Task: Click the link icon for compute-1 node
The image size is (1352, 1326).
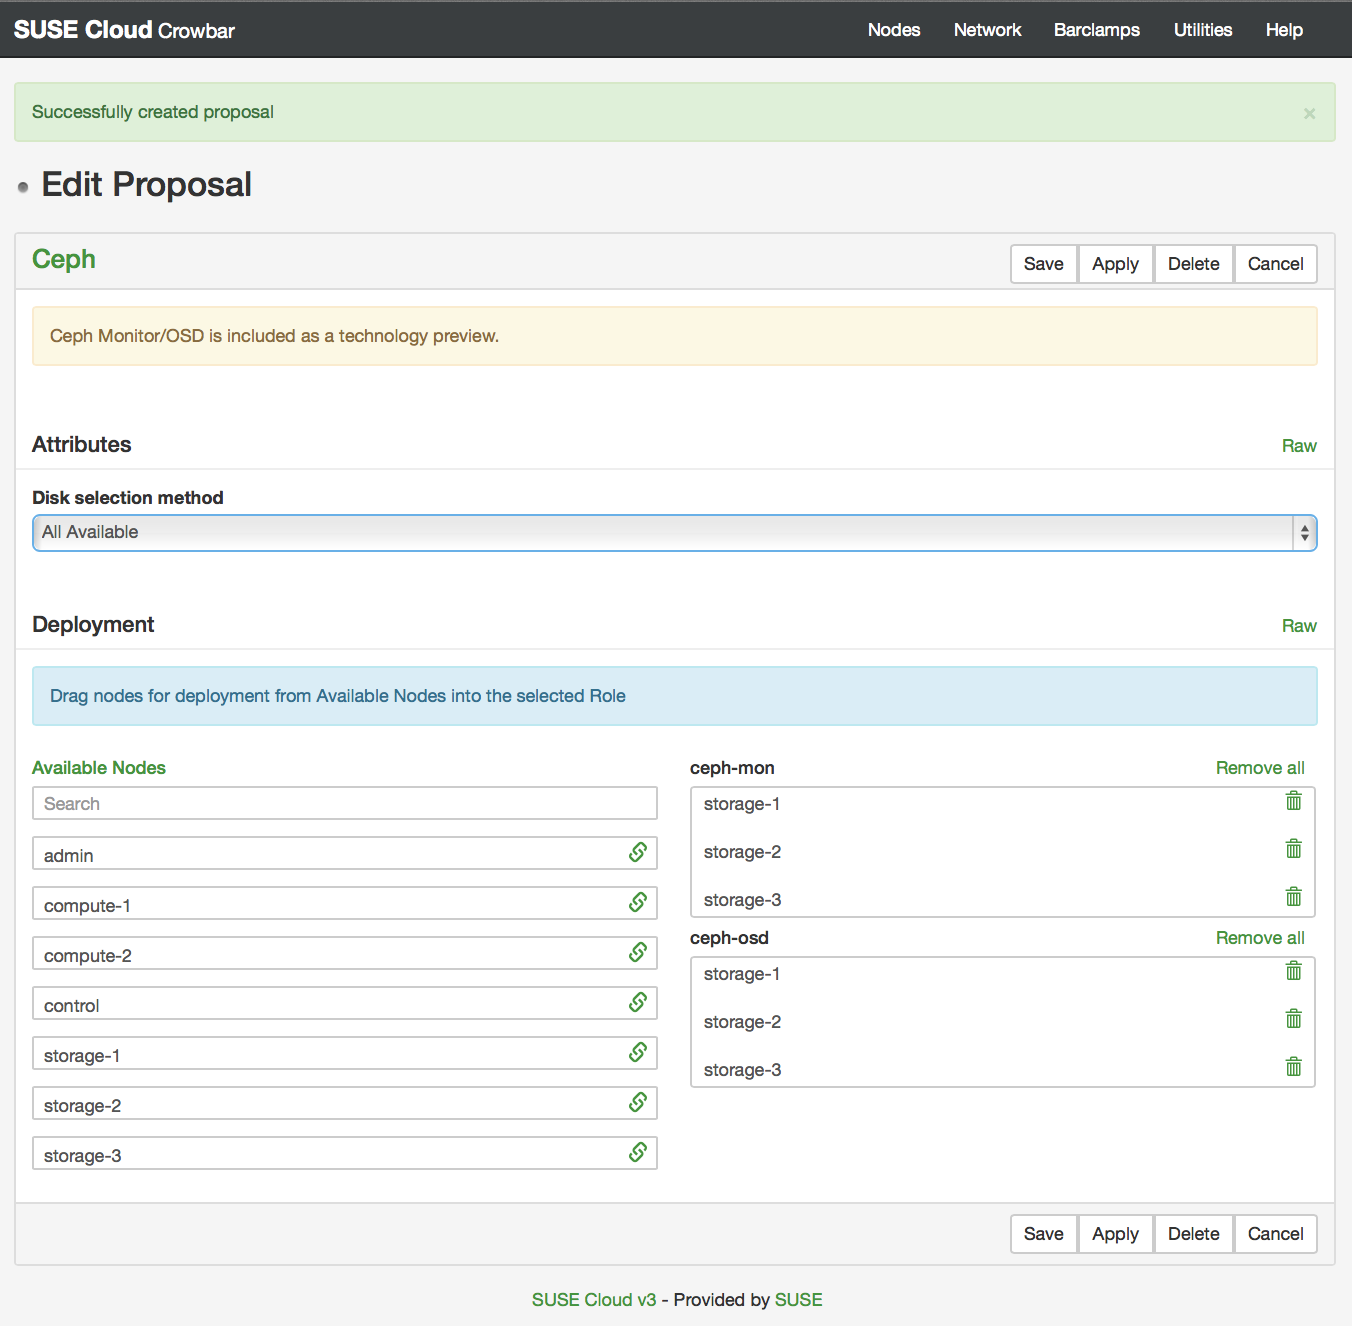Action: [638, 902]
